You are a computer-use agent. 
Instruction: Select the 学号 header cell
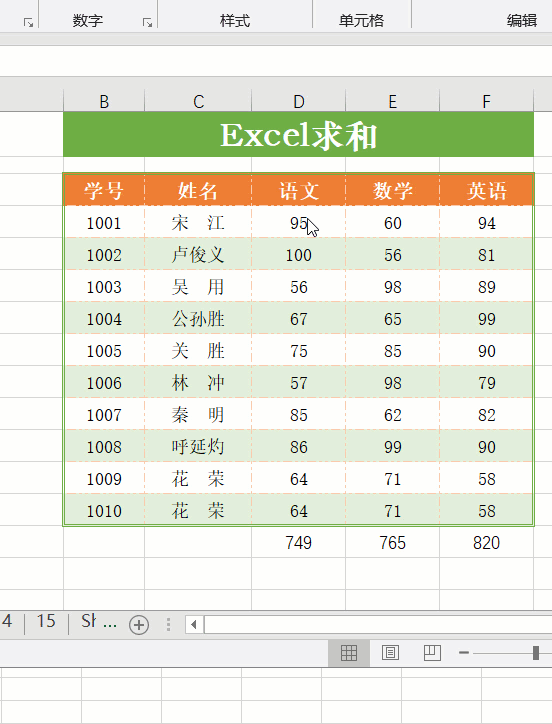[104, 190]
